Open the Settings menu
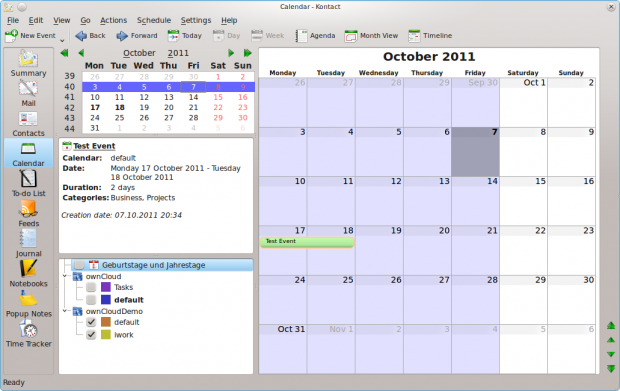Viewport: 620px width, 391px height. coord(196,20)
